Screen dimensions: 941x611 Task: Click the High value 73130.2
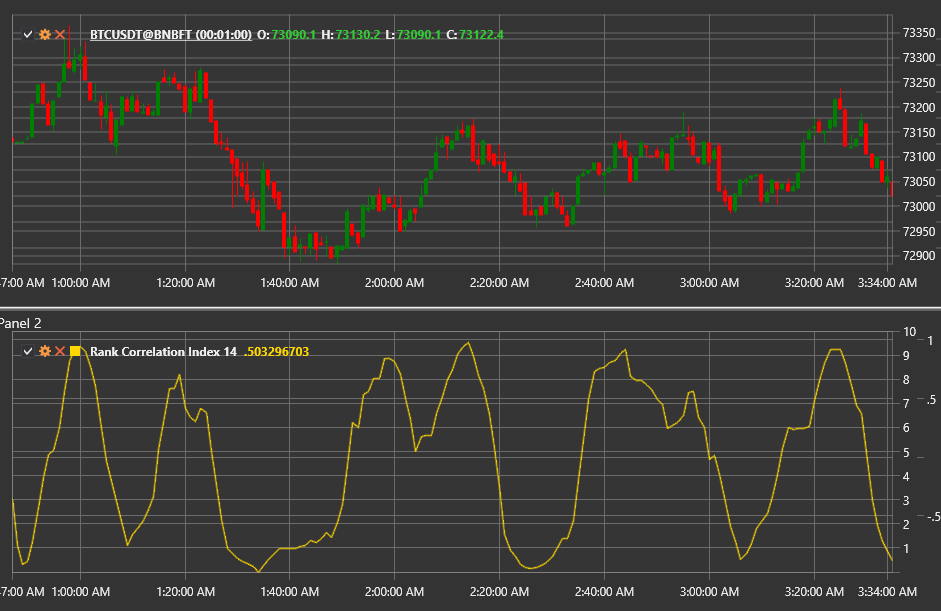pos(358,35)
